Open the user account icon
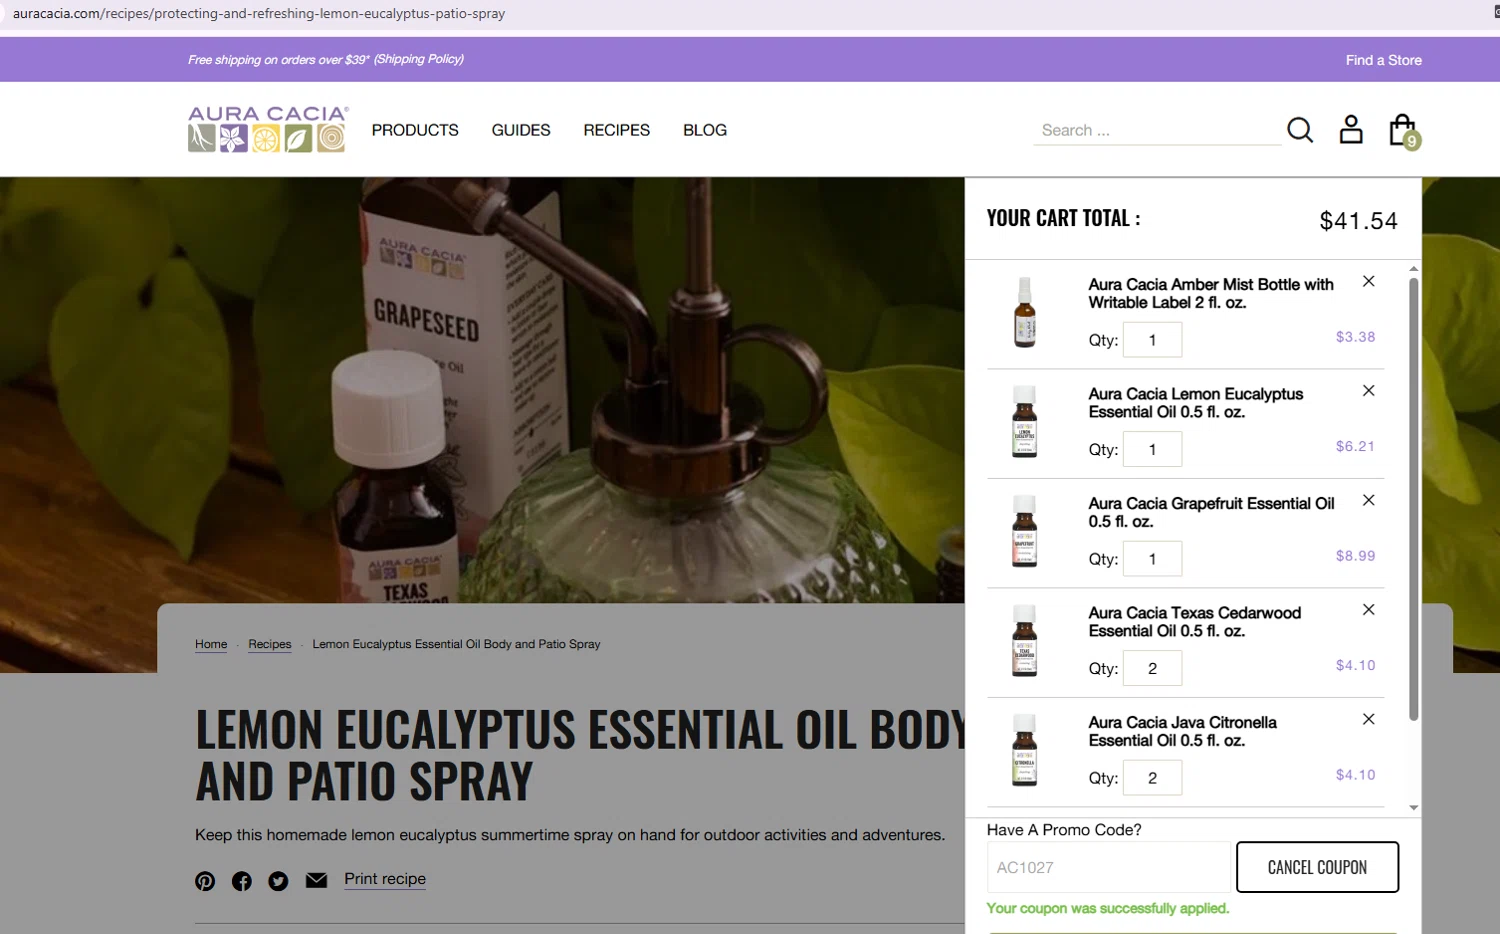This screenshot has height=934, width=1500. click(x=1351, y=130)
